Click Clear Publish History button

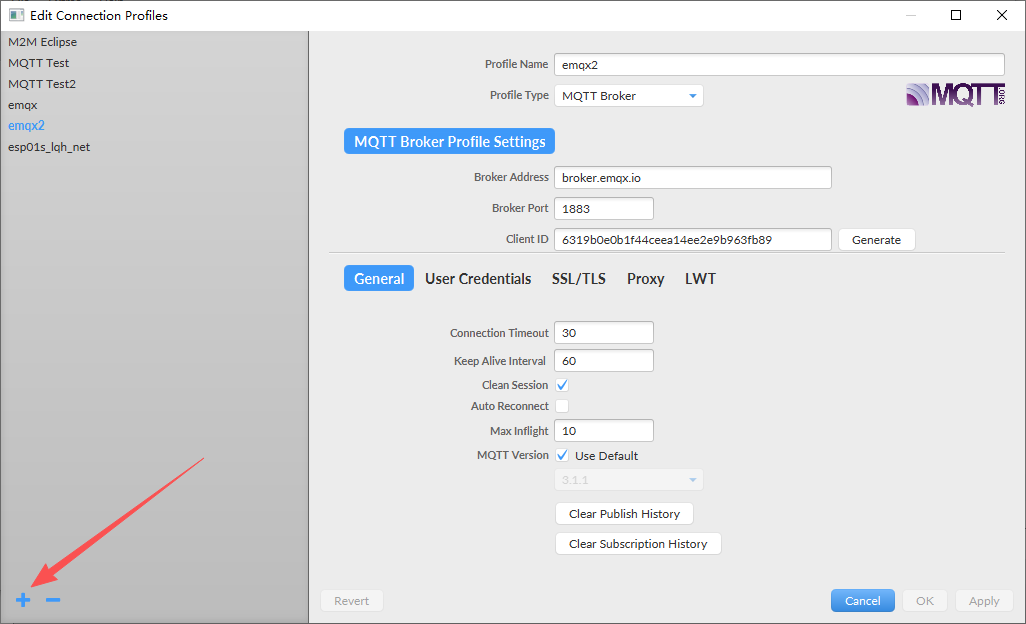coord(624,514)
